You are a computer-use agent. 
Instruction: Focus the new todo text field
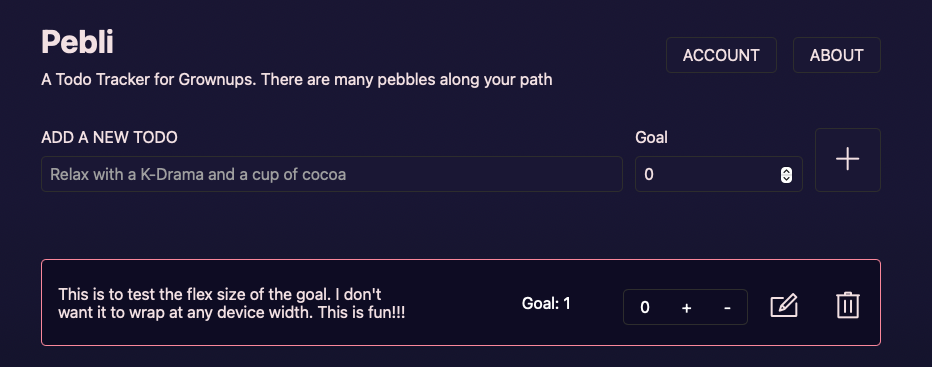(x=332, y=174)
